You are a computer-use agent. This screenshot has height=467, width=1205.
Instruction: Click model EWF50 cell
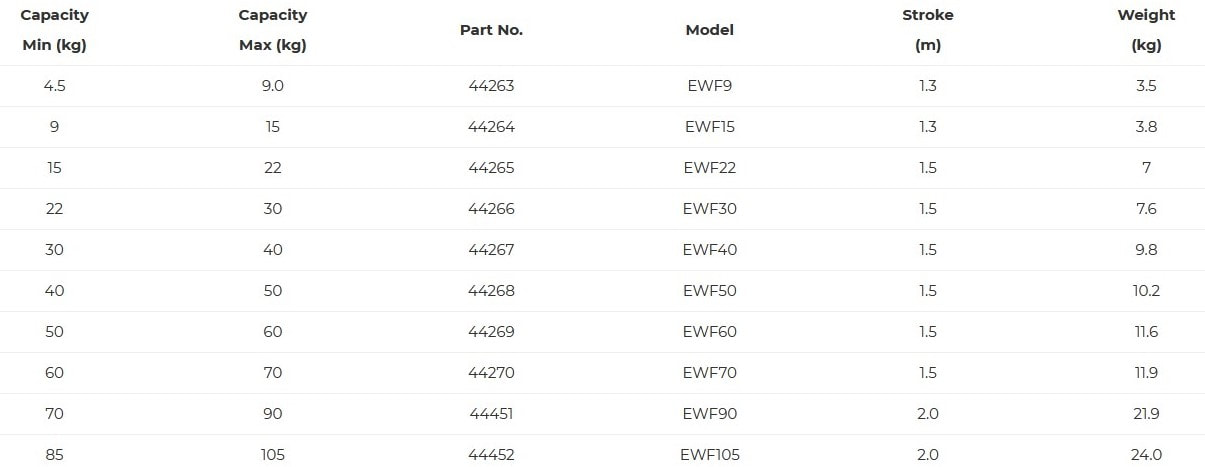pyautogui.click(x=710, y=291)
